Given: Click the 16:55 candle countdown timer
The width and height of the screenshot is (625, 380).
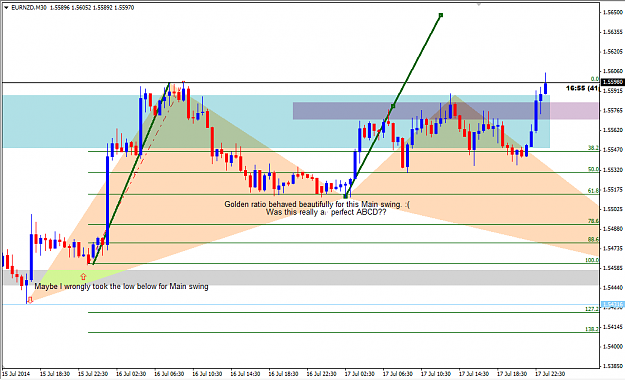Looking at the screenshot, I should coord(582,88).
